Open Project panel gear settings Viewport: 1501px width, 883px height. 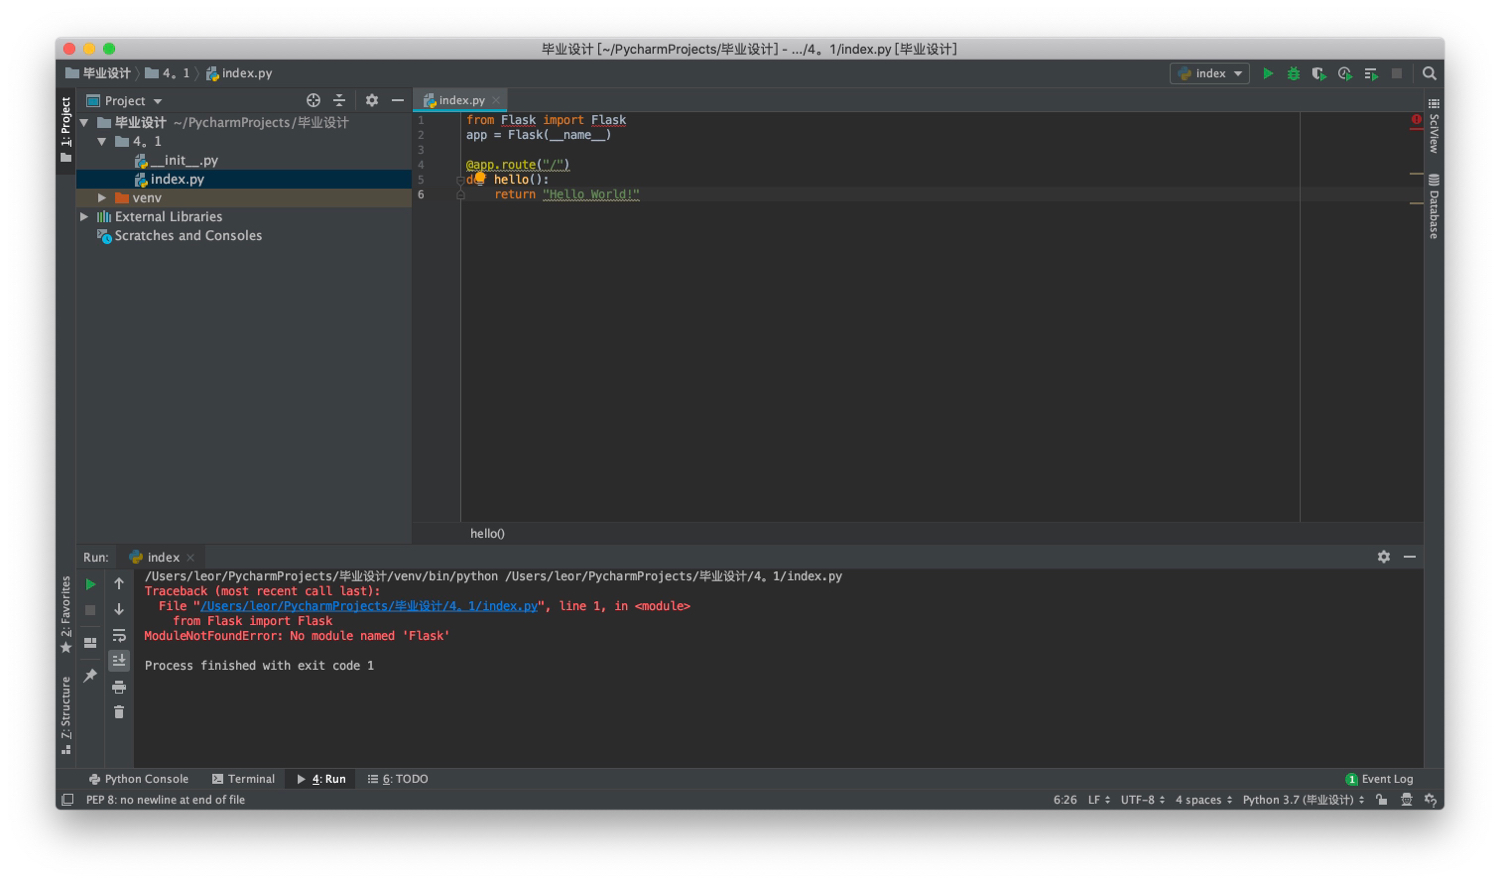click(x=372, y=100)
